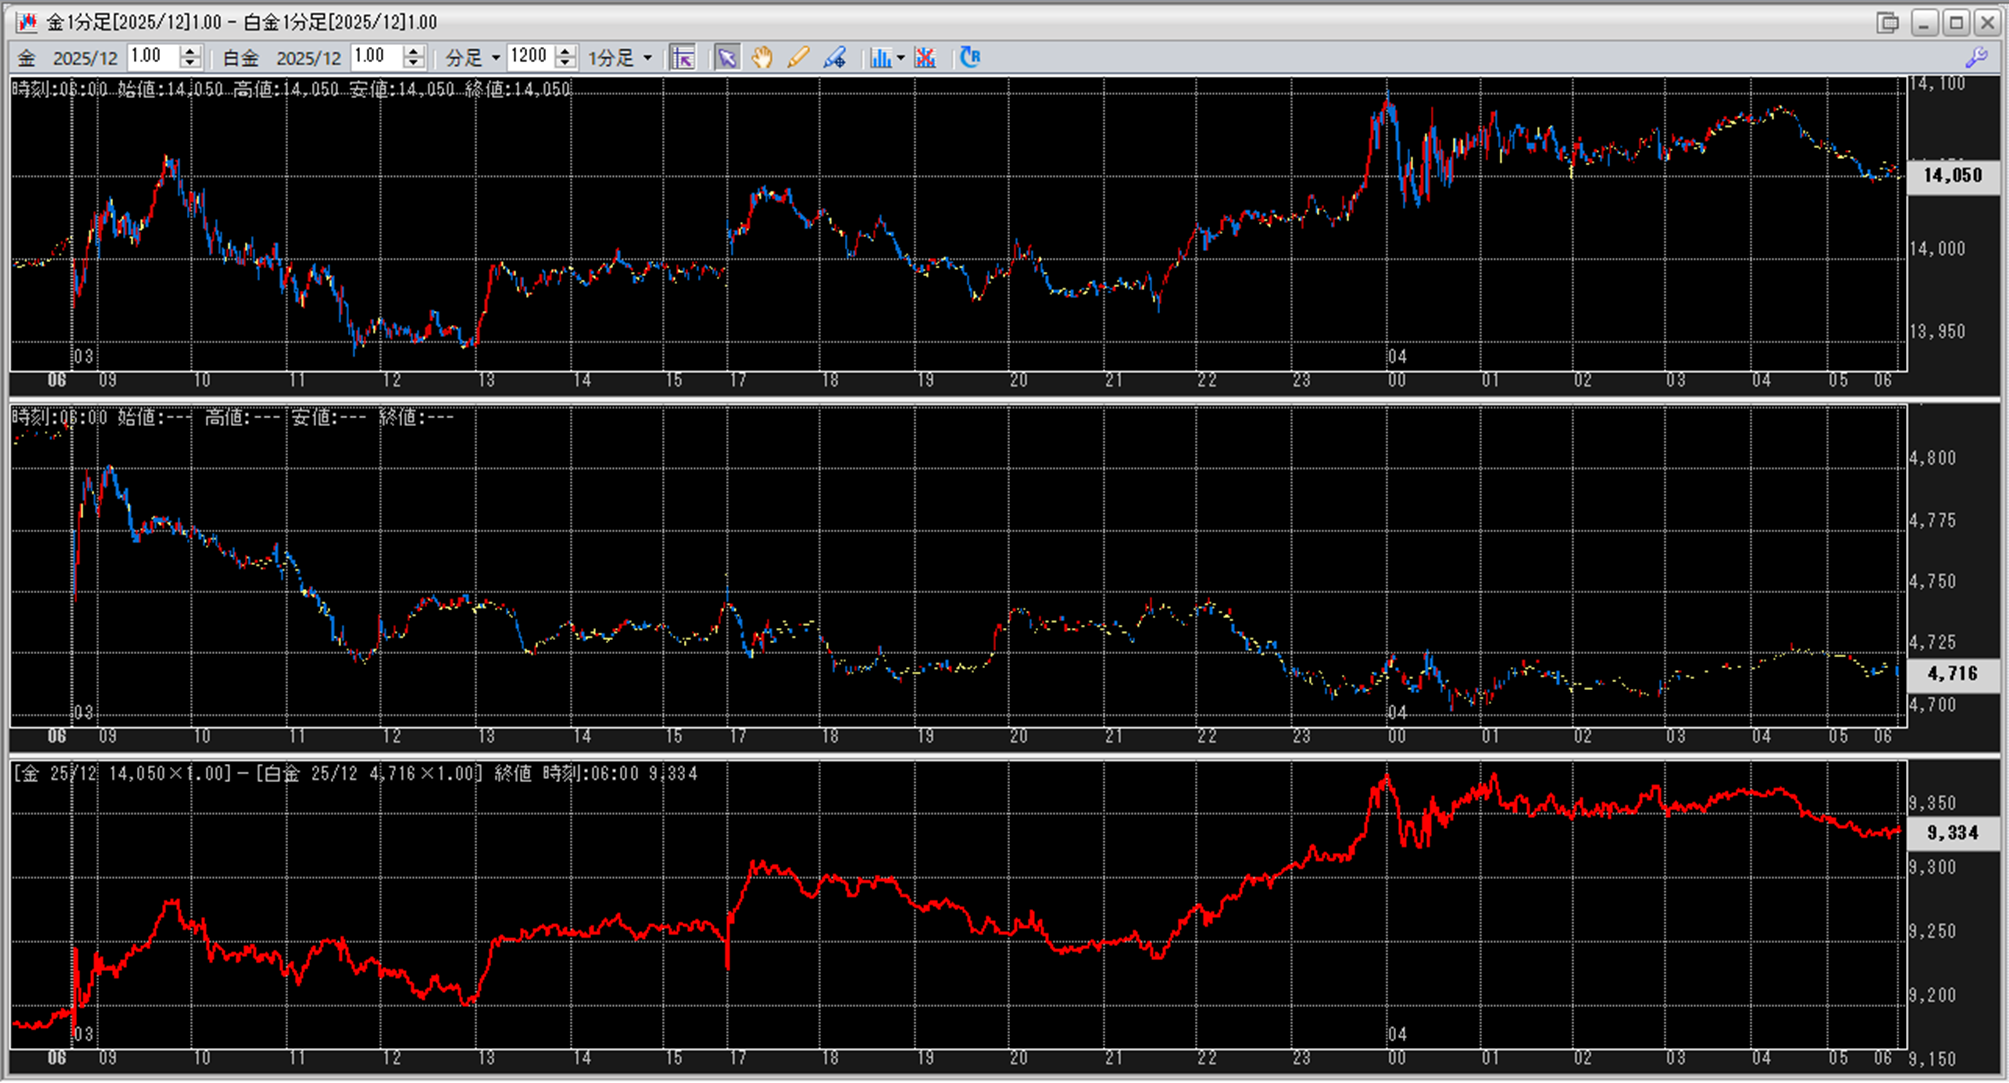Click the 14,050 gold price marker
This screenshot has width=2009, height=1083.
(1952, 176)
